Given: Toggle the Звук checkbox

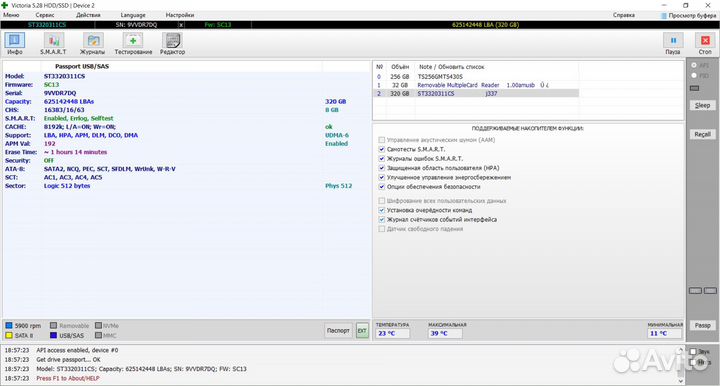Looking at the screenshot, I should coord(693,352).
